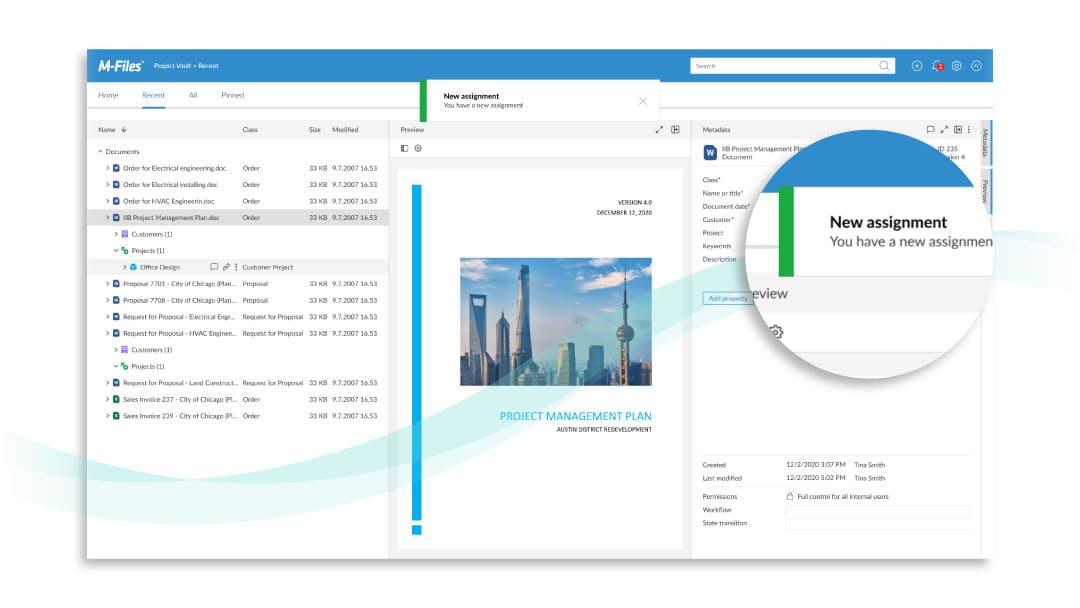Collapse the Projects (1) node under IIB plan
The image size is (1080, 608).
(116, 251)
